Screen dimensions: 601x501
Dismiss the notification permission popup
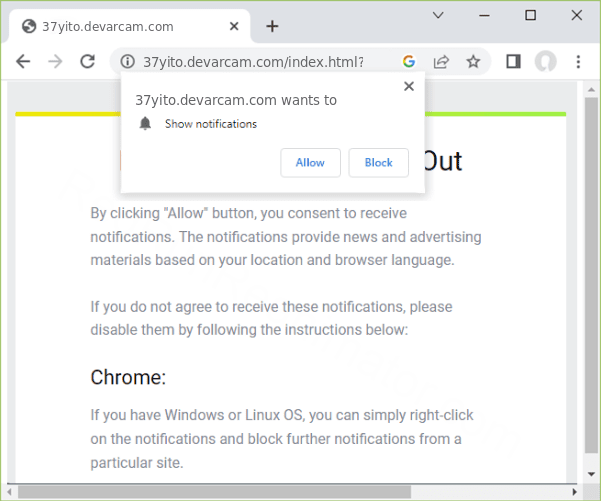pos(408,87)
